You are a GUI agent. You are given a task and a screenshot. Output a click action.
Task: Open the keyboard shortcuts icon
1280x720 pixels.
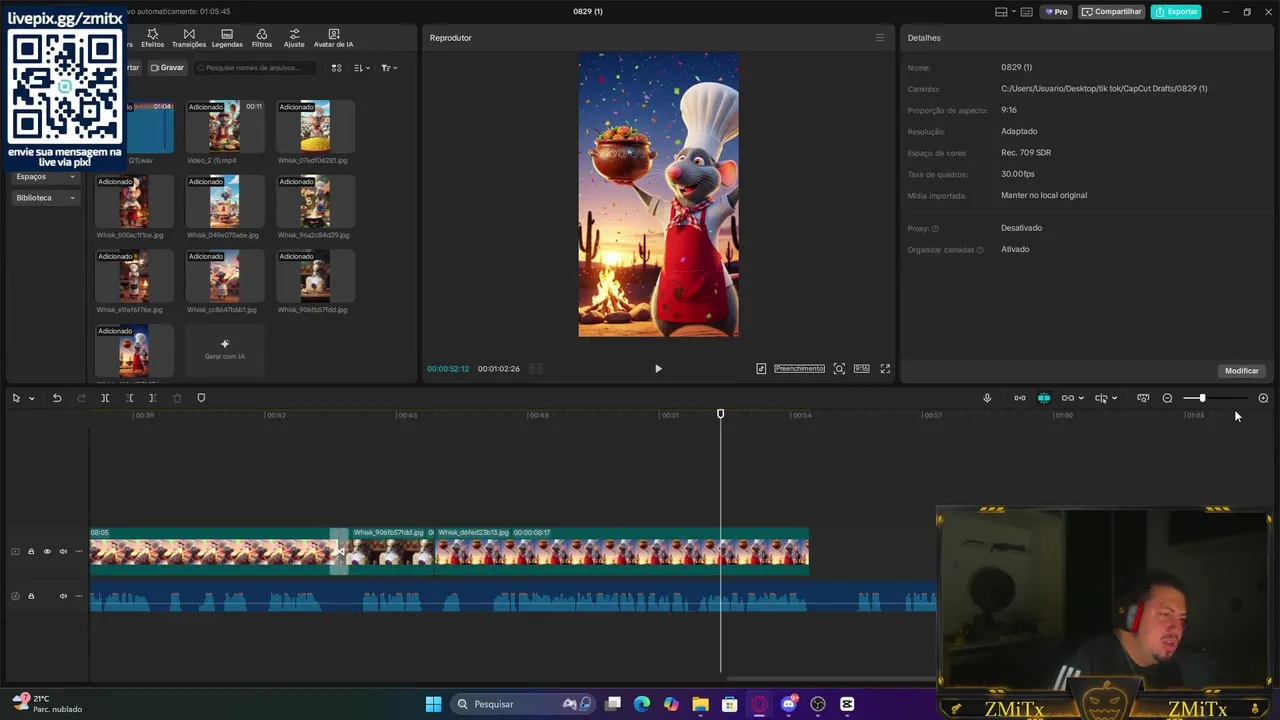(x=1027, y=12)
